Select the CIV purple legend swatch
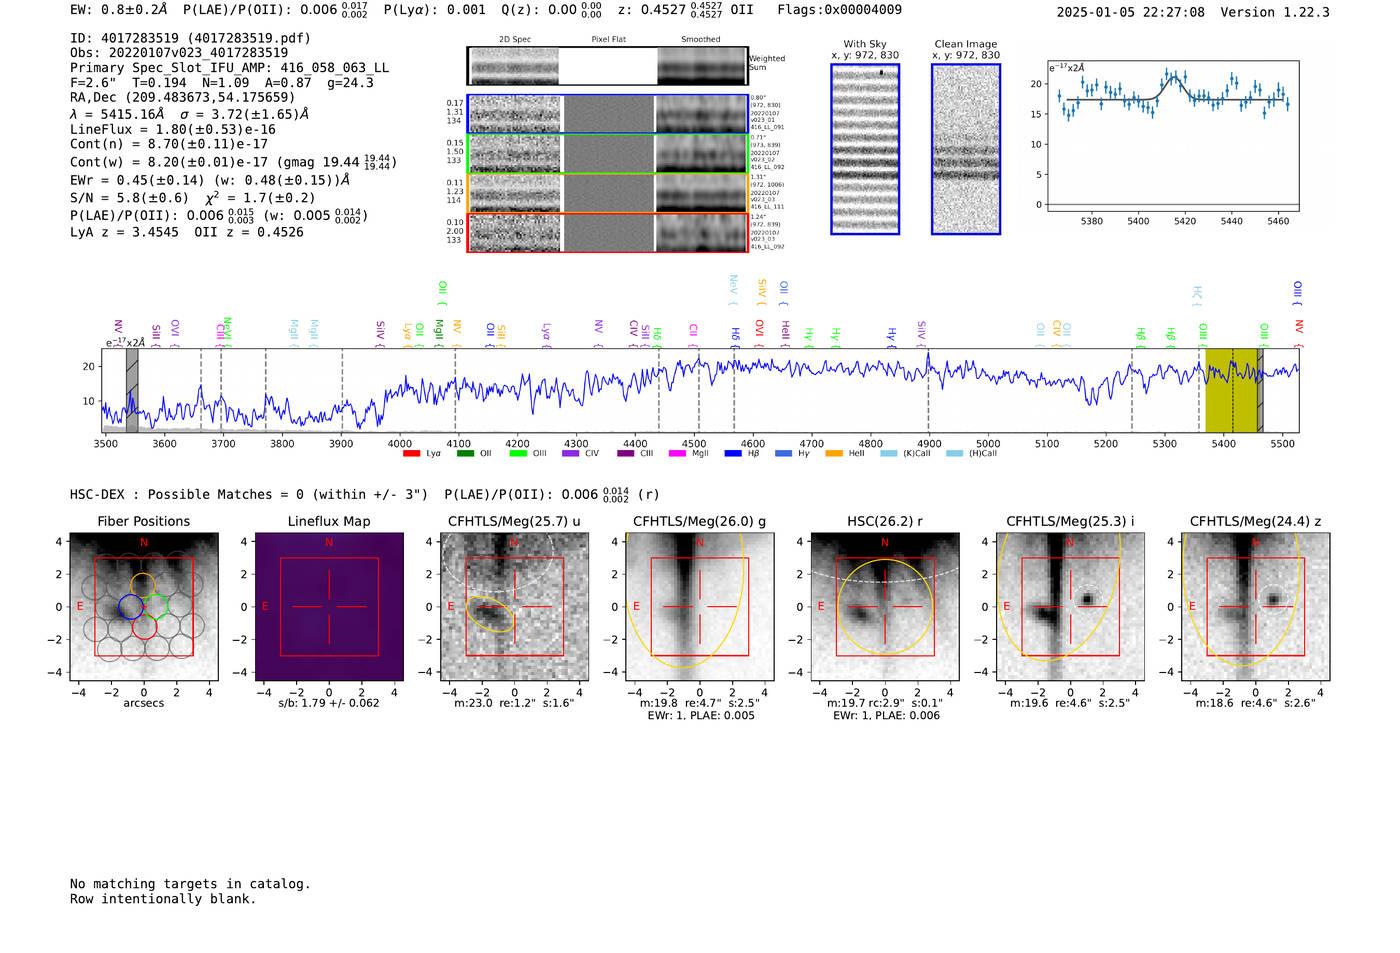This screenshot has width=1400, height=953. point(570,453)
